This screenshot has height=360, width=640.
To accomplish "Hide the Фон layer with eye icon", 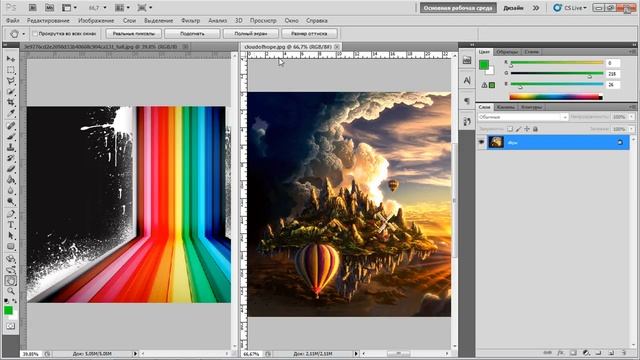I will (482, 142).
